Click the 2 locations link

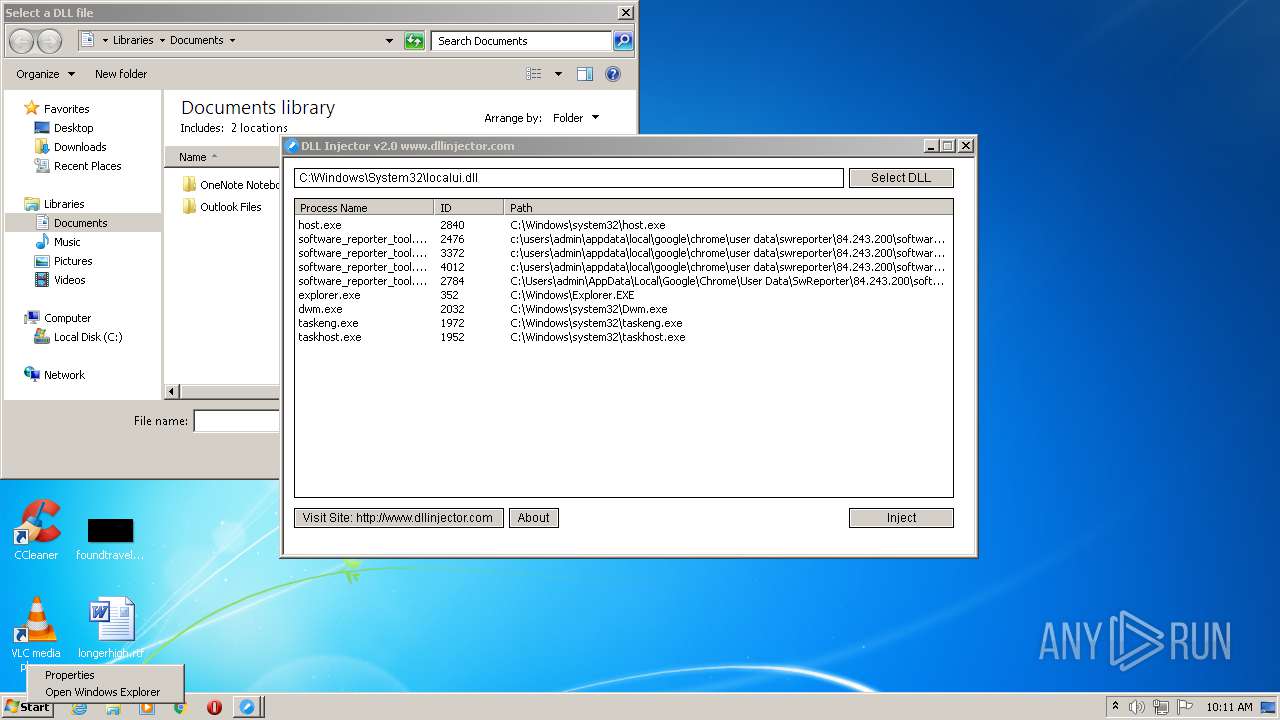point(259,128)
